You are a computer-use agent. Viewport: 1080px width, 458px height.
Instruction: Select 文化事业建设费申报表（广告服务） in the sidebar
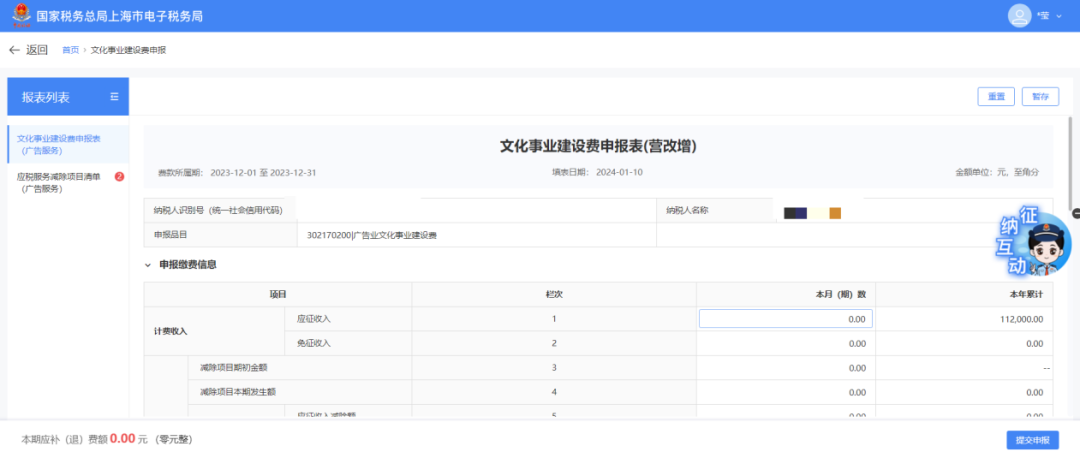59,144
